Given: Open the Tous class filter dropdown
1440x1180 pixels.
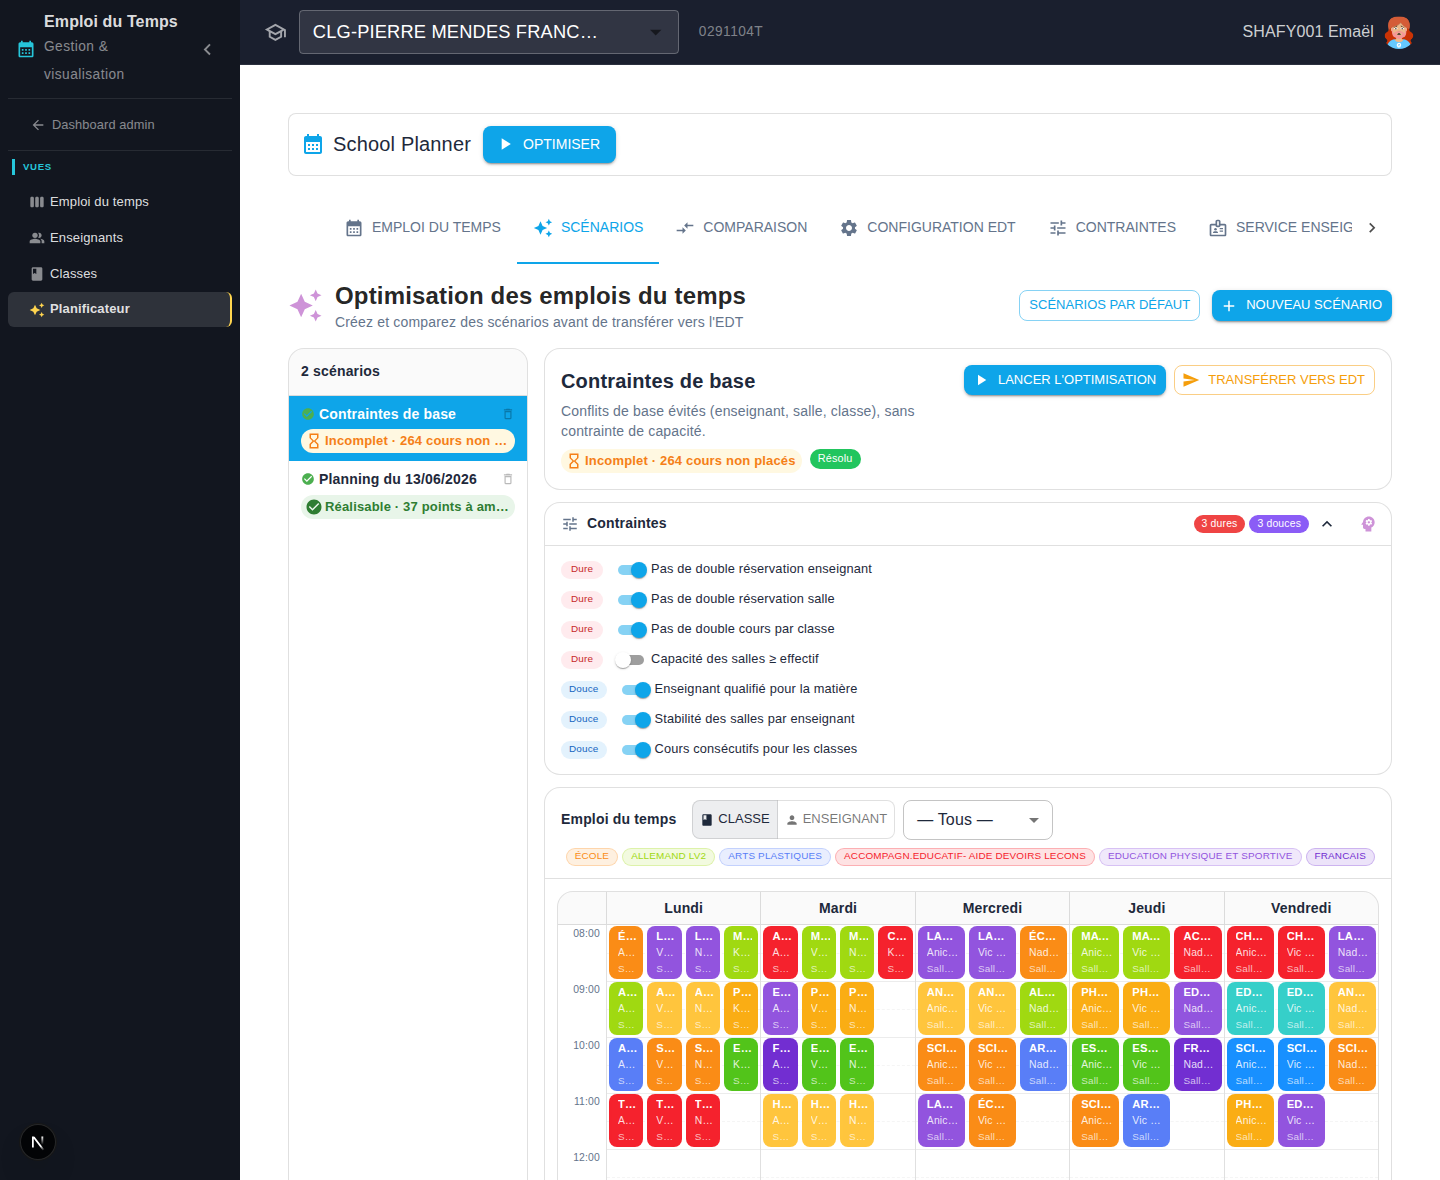Looking at the screenshot, I should [x=977, y=820].
